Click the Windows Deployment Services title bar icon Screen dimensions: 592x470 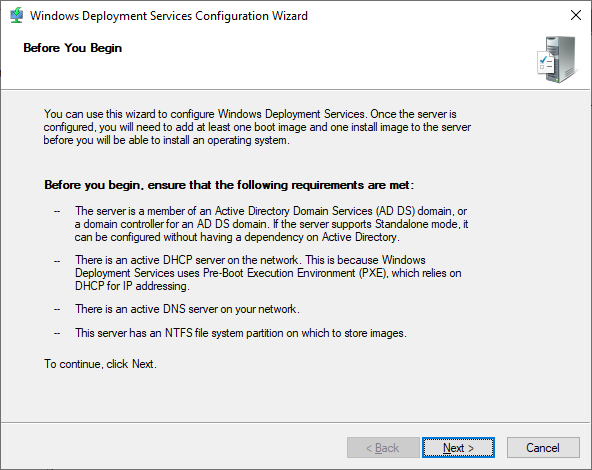click(x=17, y=15)
